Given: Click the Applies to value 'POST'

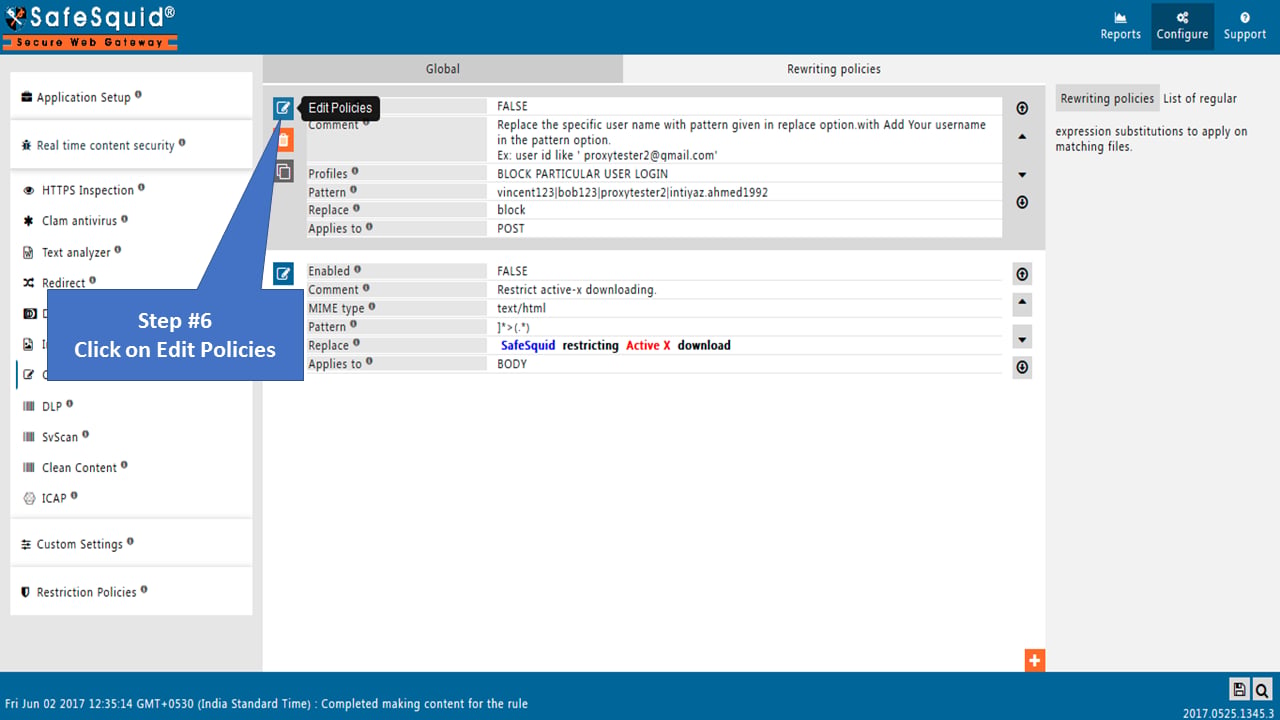Looking at the screenshot, I should click(511, 228).
